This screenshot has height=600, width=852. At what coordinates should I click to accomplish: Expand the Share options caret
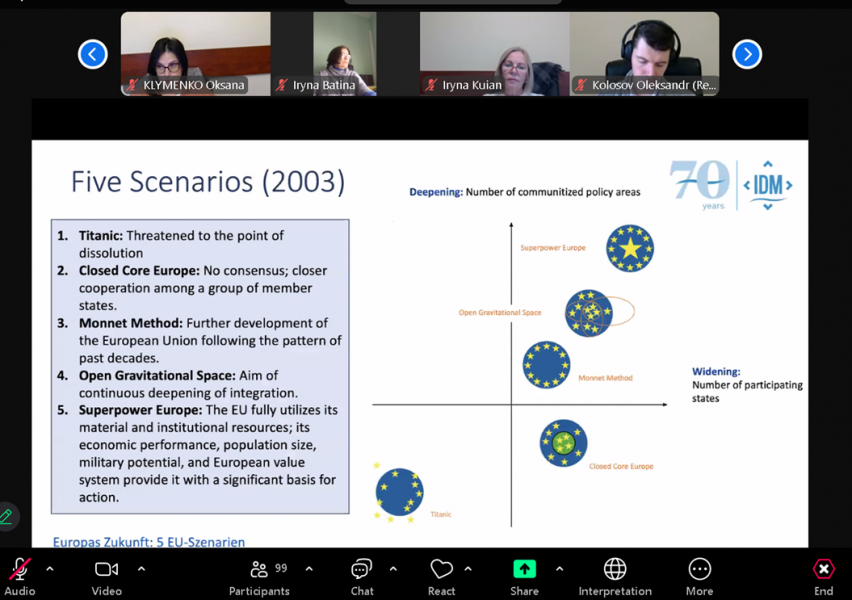tap(559, 569)
